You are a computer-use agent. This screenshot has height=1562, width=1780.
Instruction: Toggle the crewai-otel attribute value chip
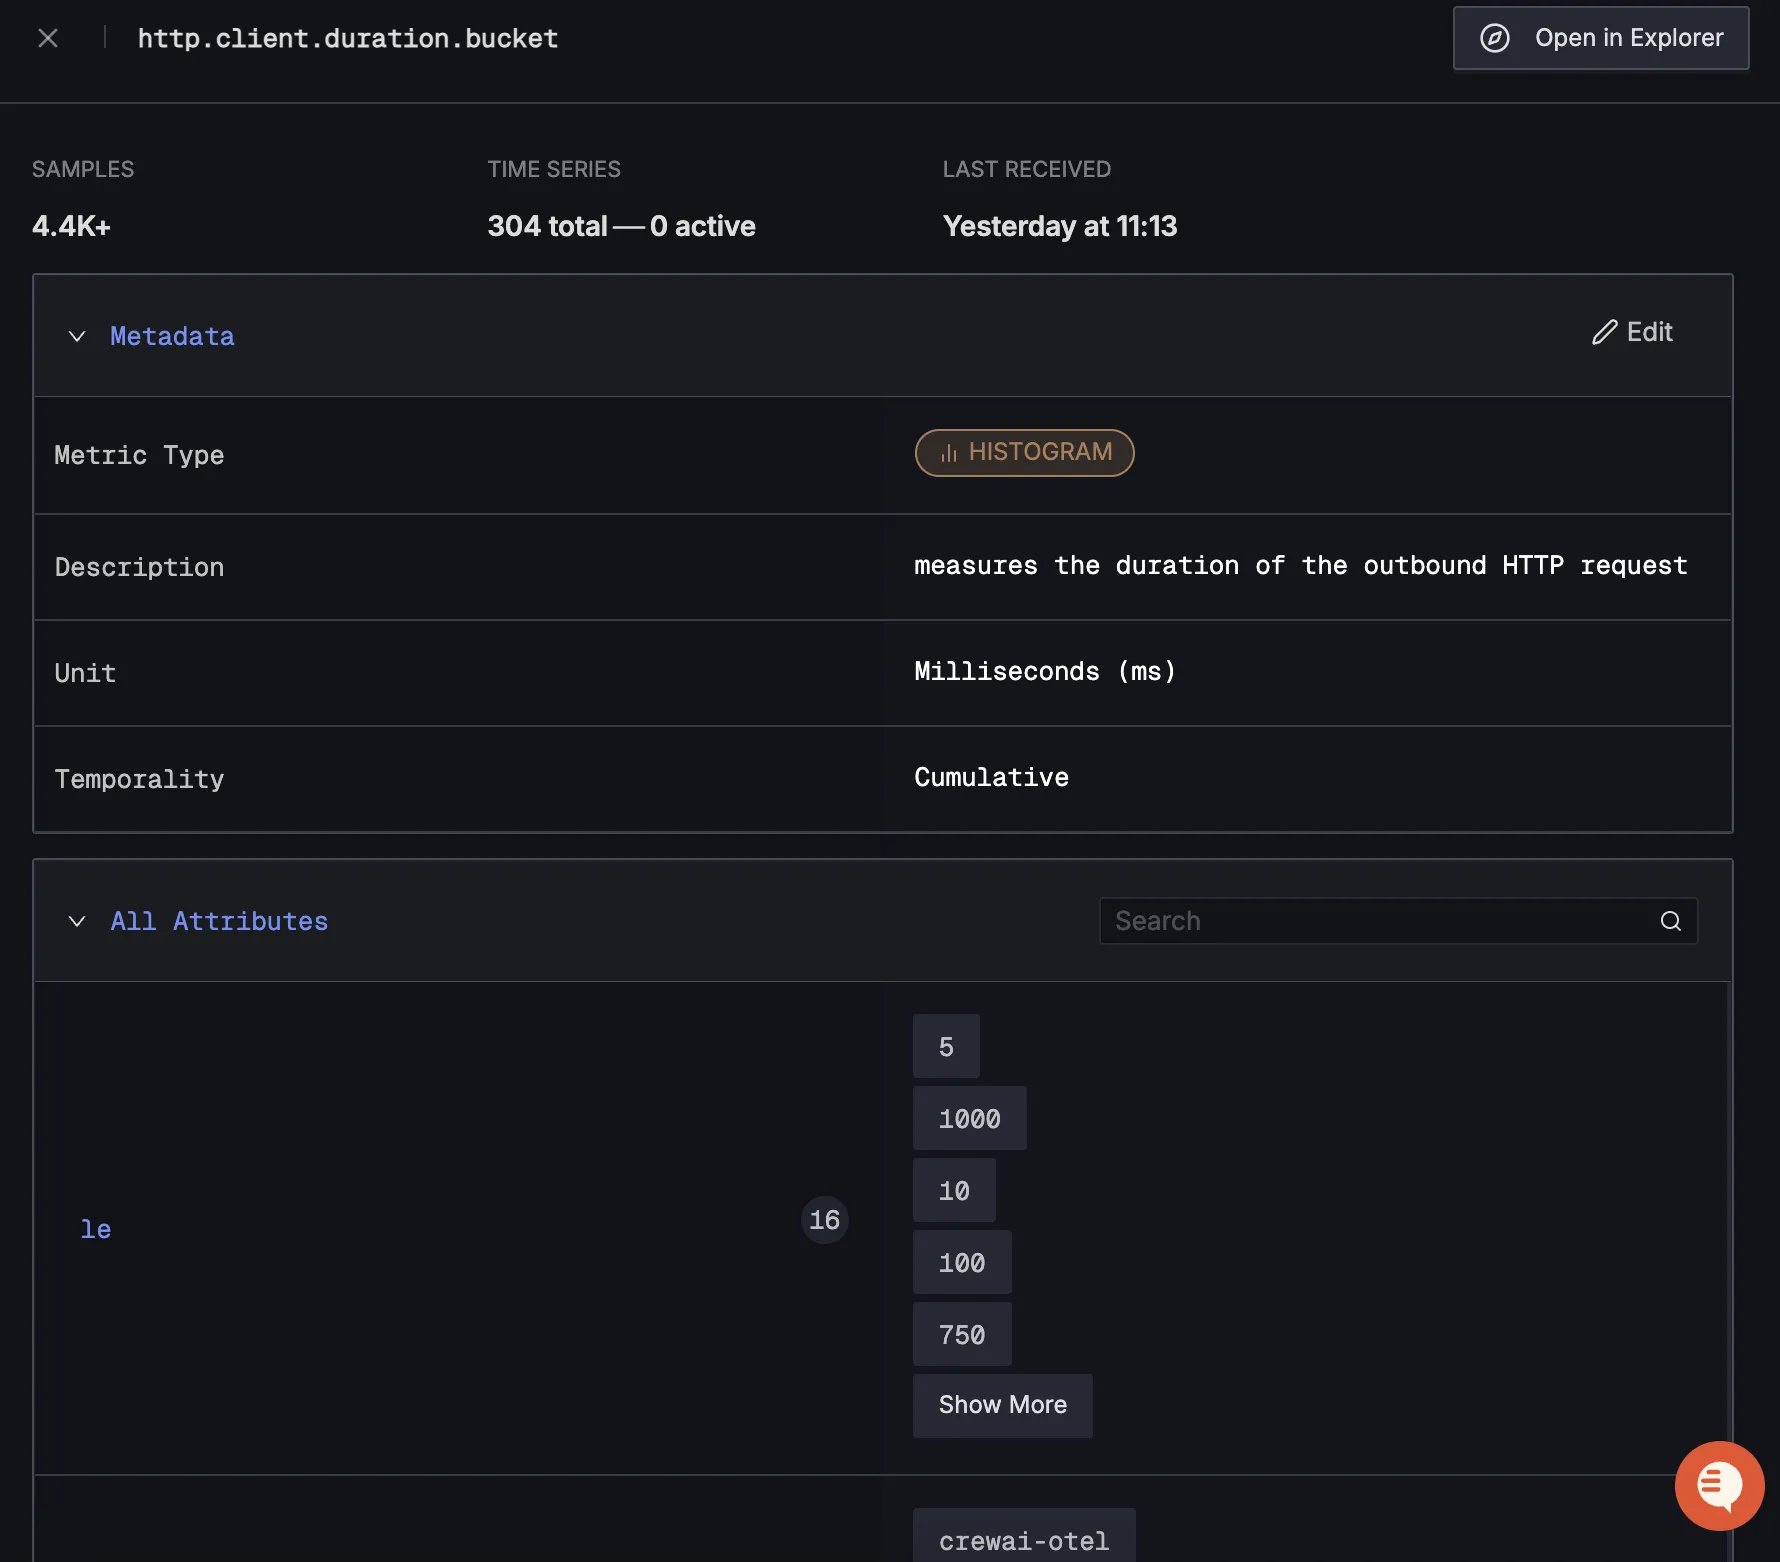click(1023, 1540)
